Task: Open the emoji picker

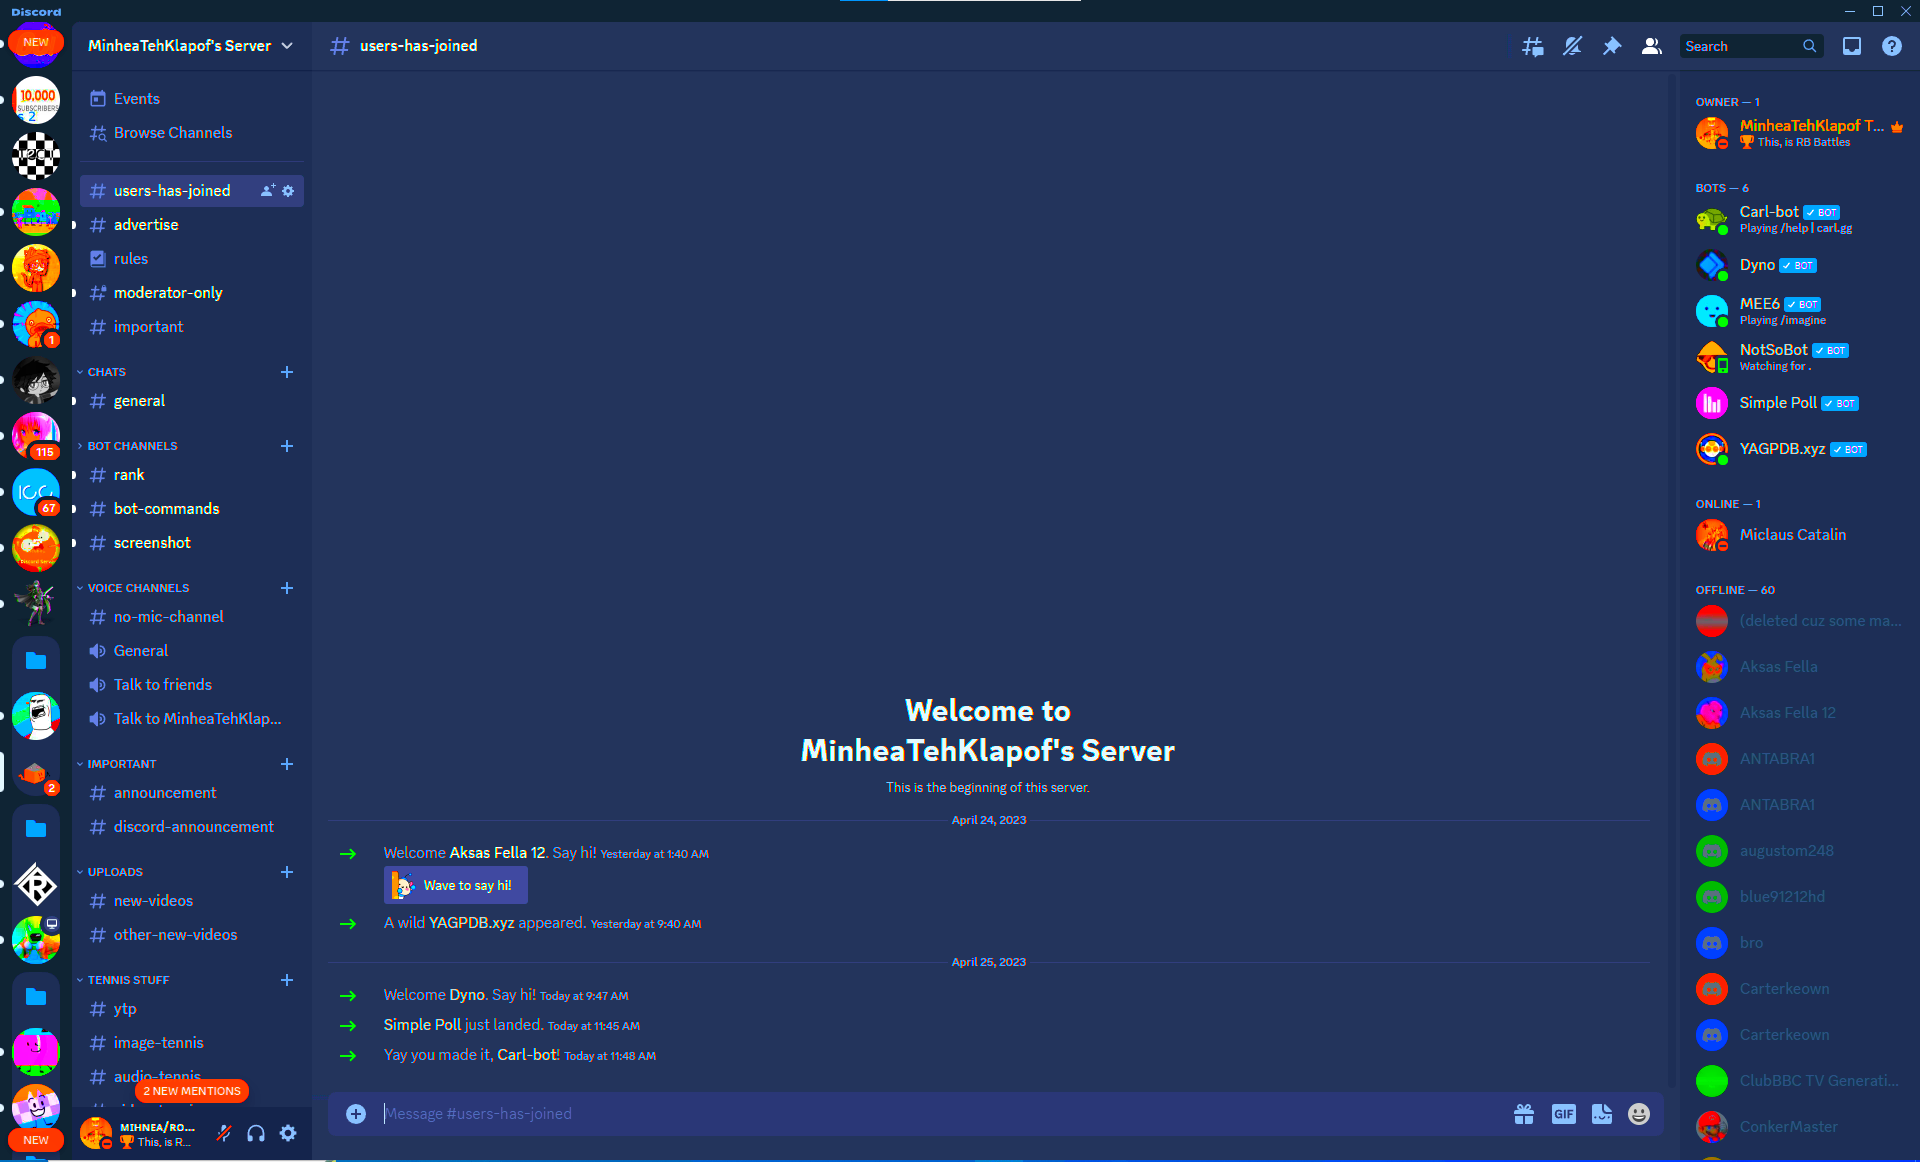Action: click(1639, 1114)
